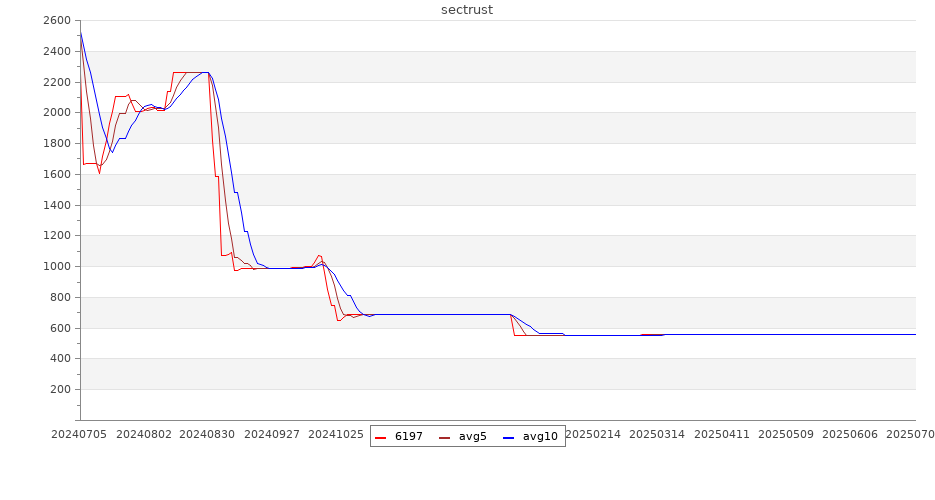
Task: Click the x-axis date 20250214
Action: tap(593, 434)
